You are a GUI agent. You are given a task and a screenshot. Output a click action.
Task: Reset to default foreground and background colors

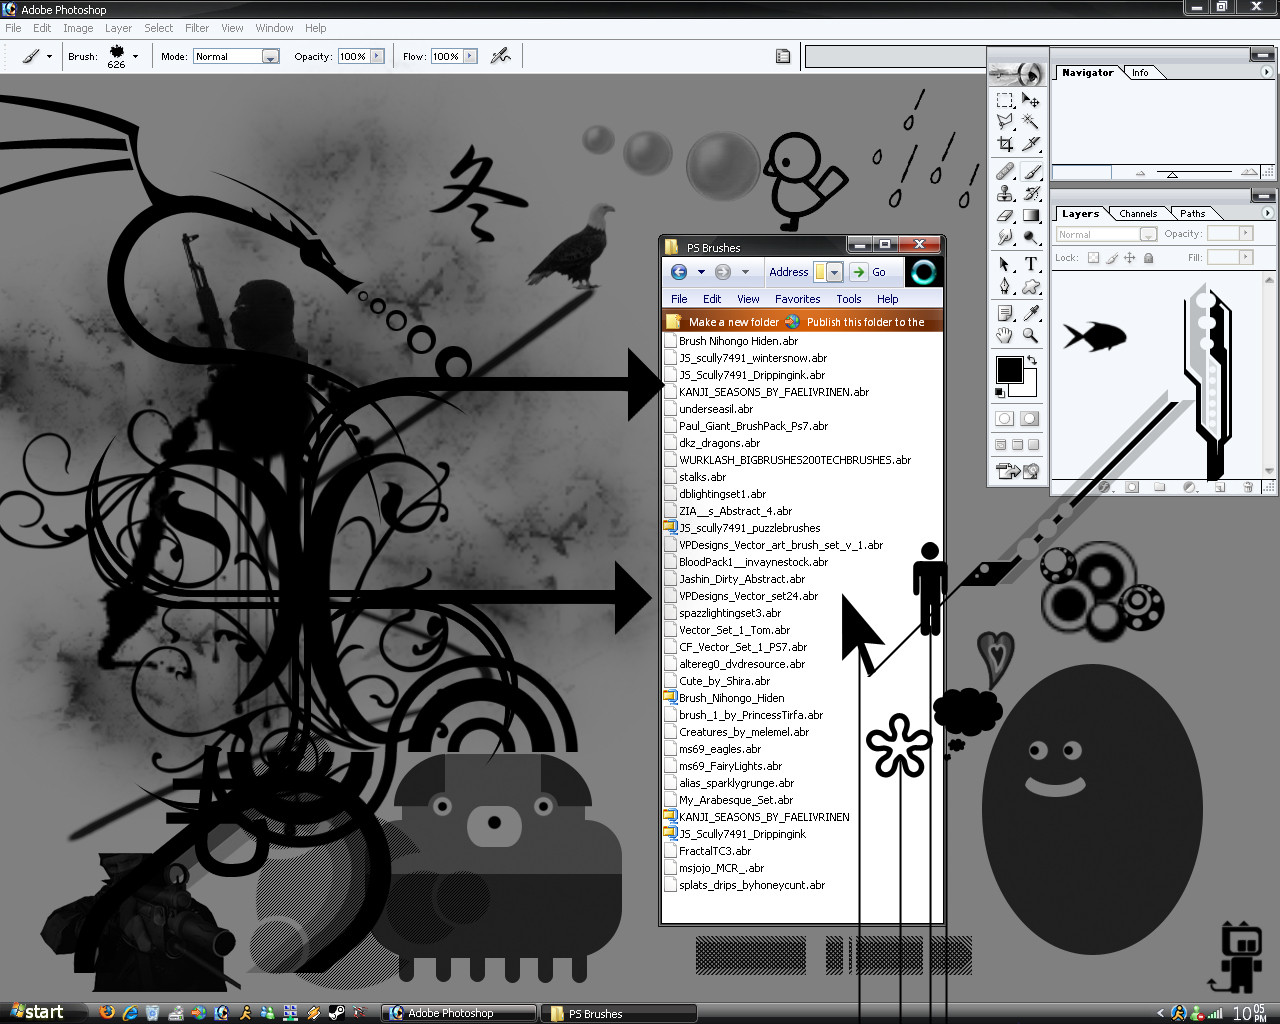[x=1002, y=391]
